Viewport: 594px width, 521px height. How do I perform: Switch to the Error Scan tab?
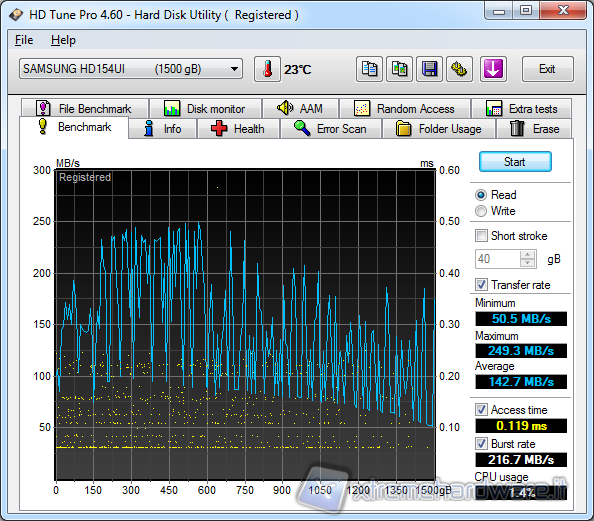330,128
